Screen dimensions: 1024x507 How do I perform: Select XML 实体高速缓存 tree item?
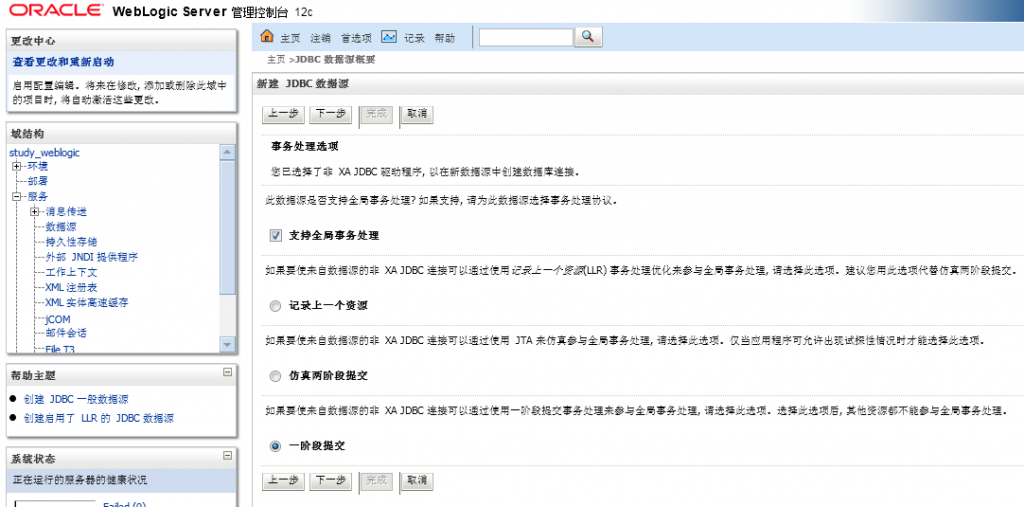pos(87,303)
